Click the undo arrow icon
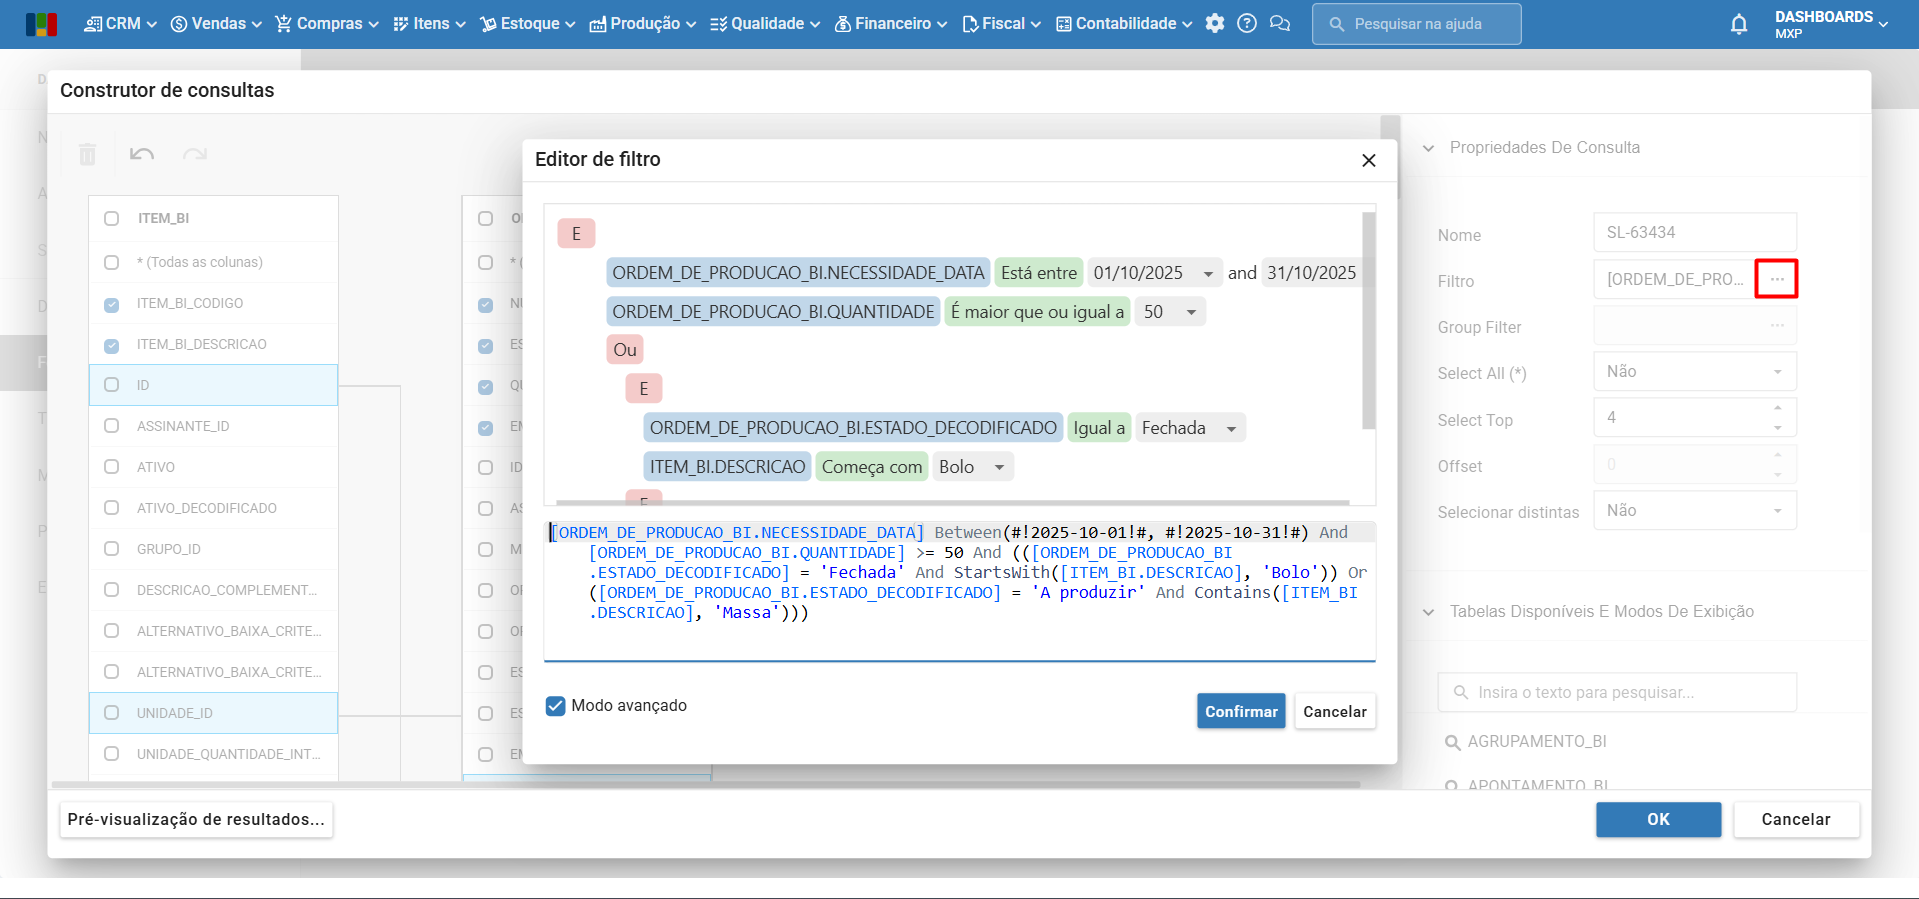The height and width of the screenshot is (899, 1919). point(142,154)
